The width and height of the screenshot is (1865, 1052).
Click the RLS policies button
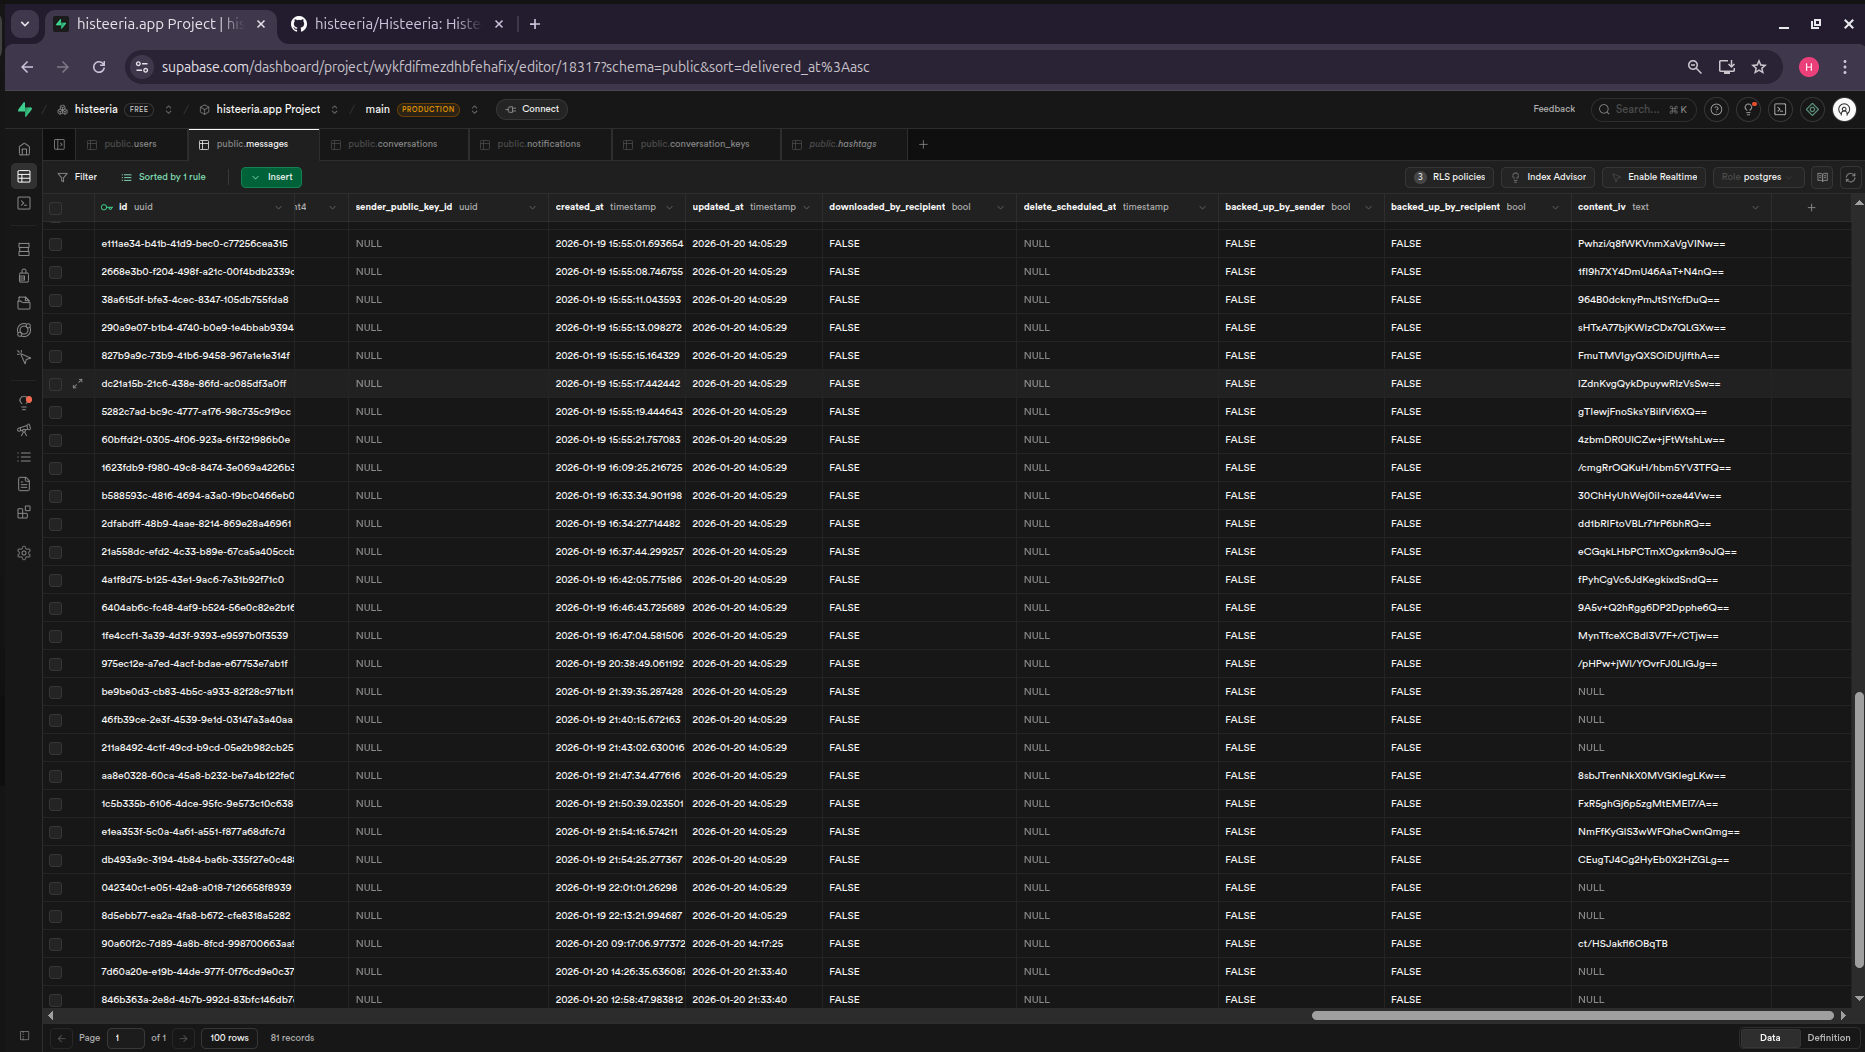point(1449,177)
